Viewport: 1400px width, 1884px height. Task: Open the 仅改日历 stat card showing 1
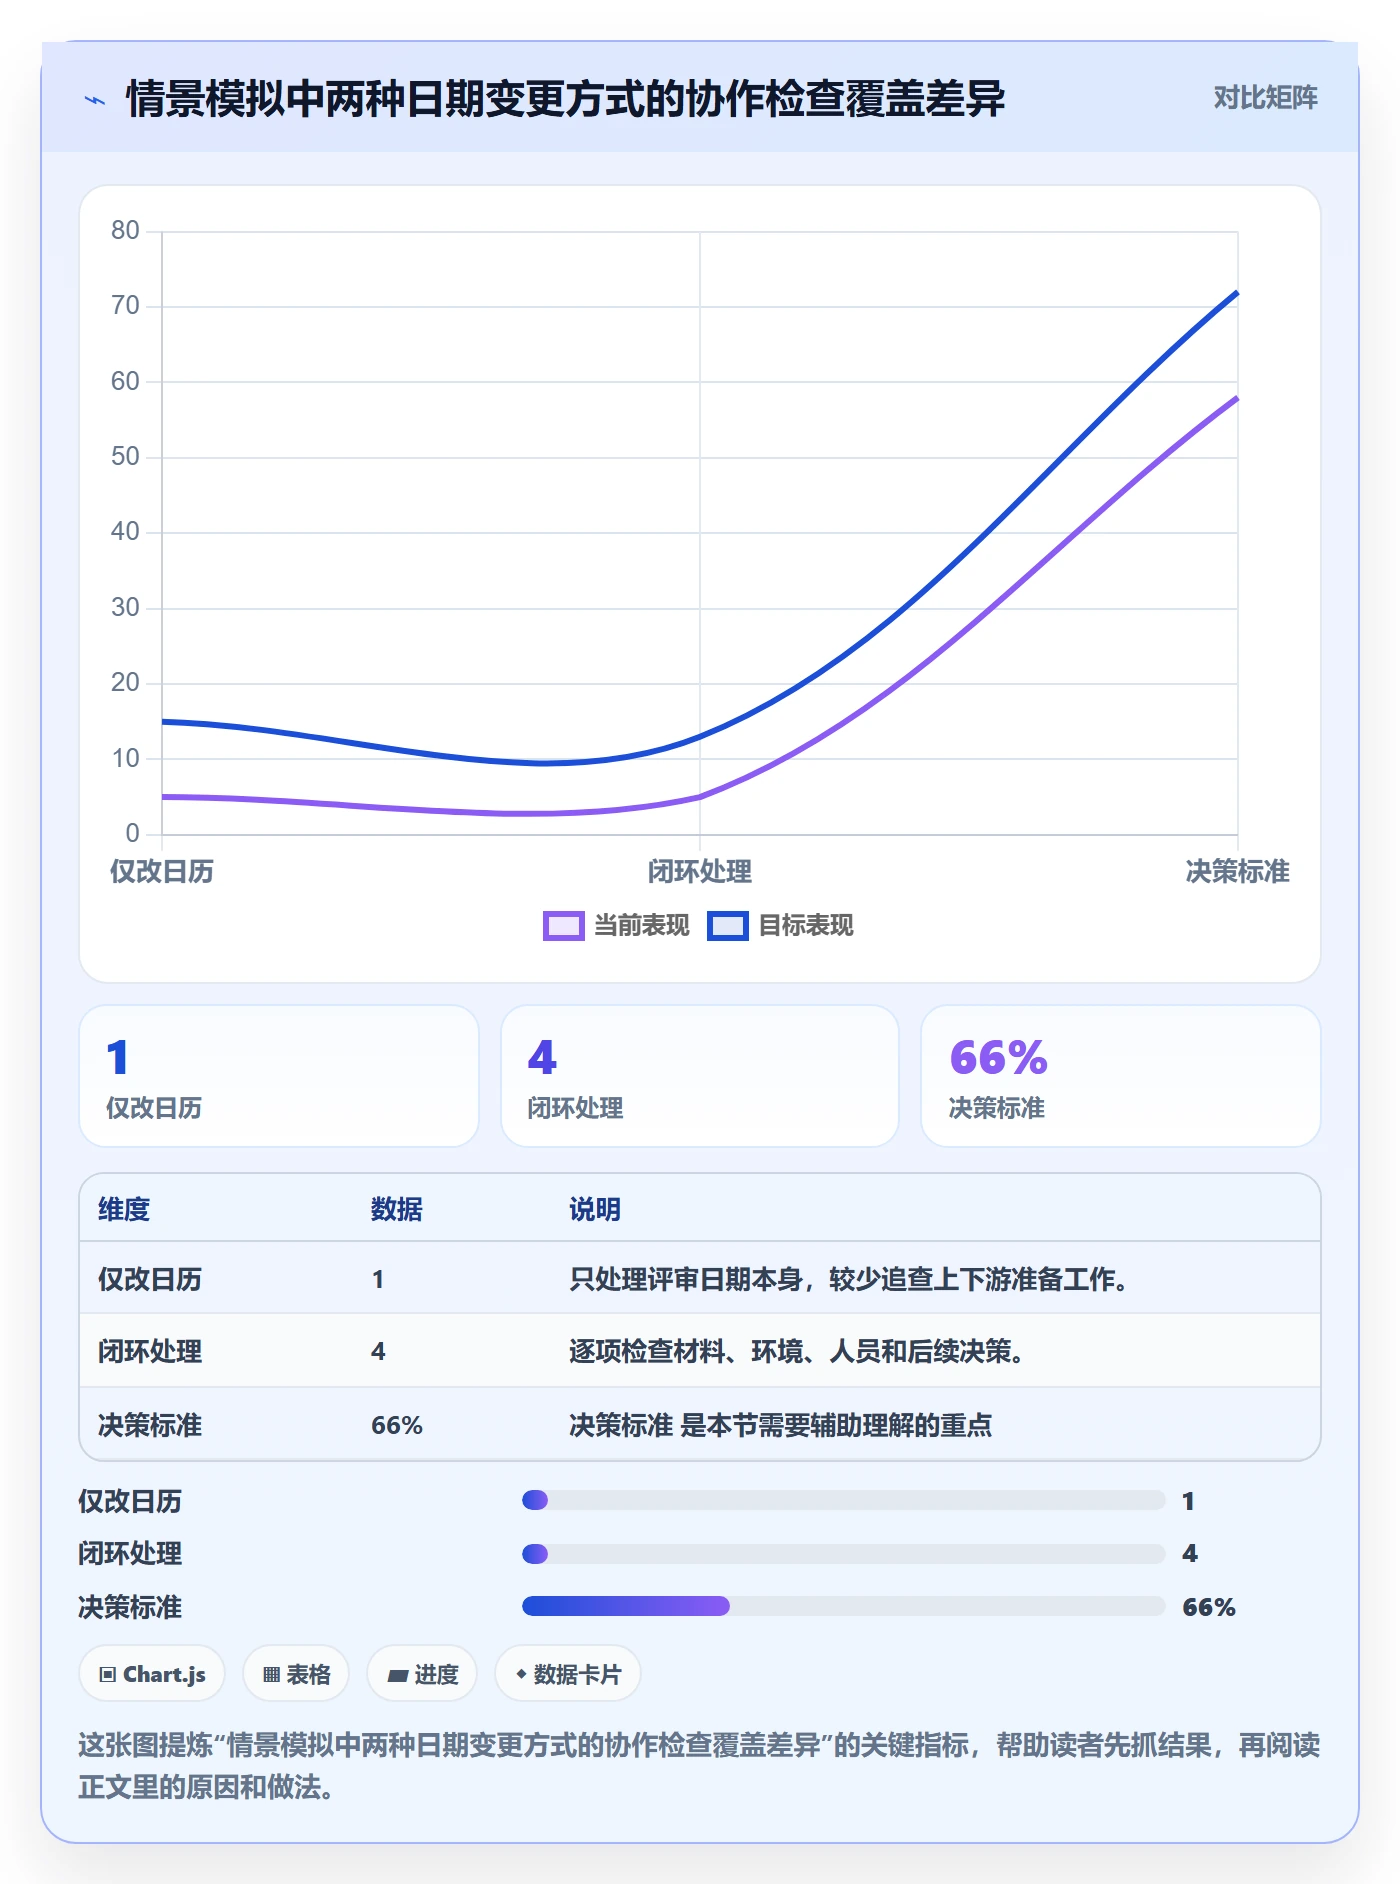(x=279, y=1076)
